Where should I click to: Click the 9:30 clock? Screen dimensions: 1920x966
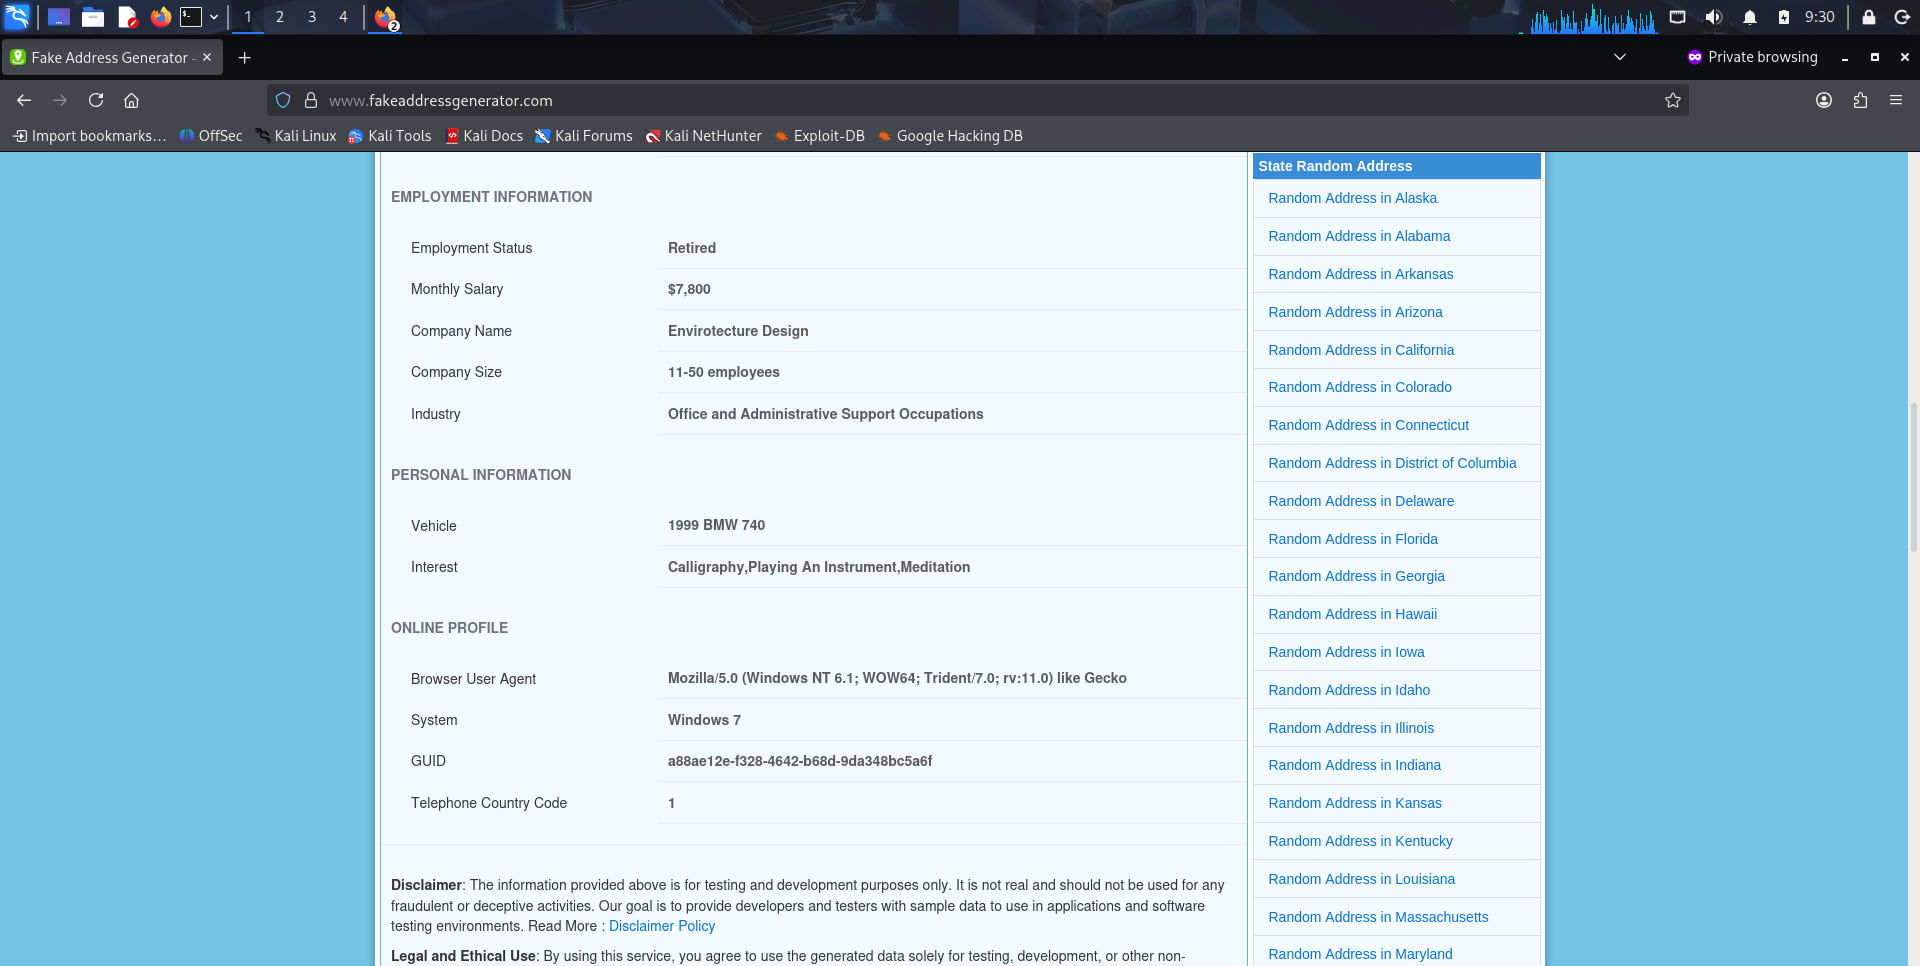click(1820, 17)
